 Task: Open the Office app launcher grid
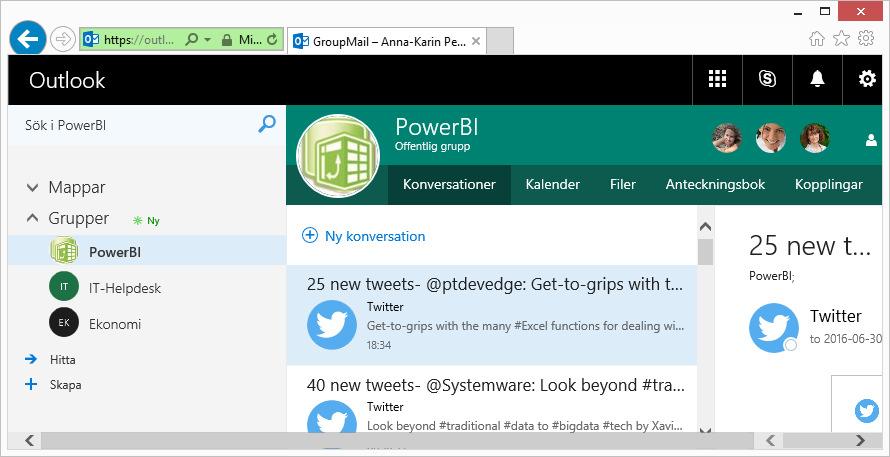tap(717, 79)
